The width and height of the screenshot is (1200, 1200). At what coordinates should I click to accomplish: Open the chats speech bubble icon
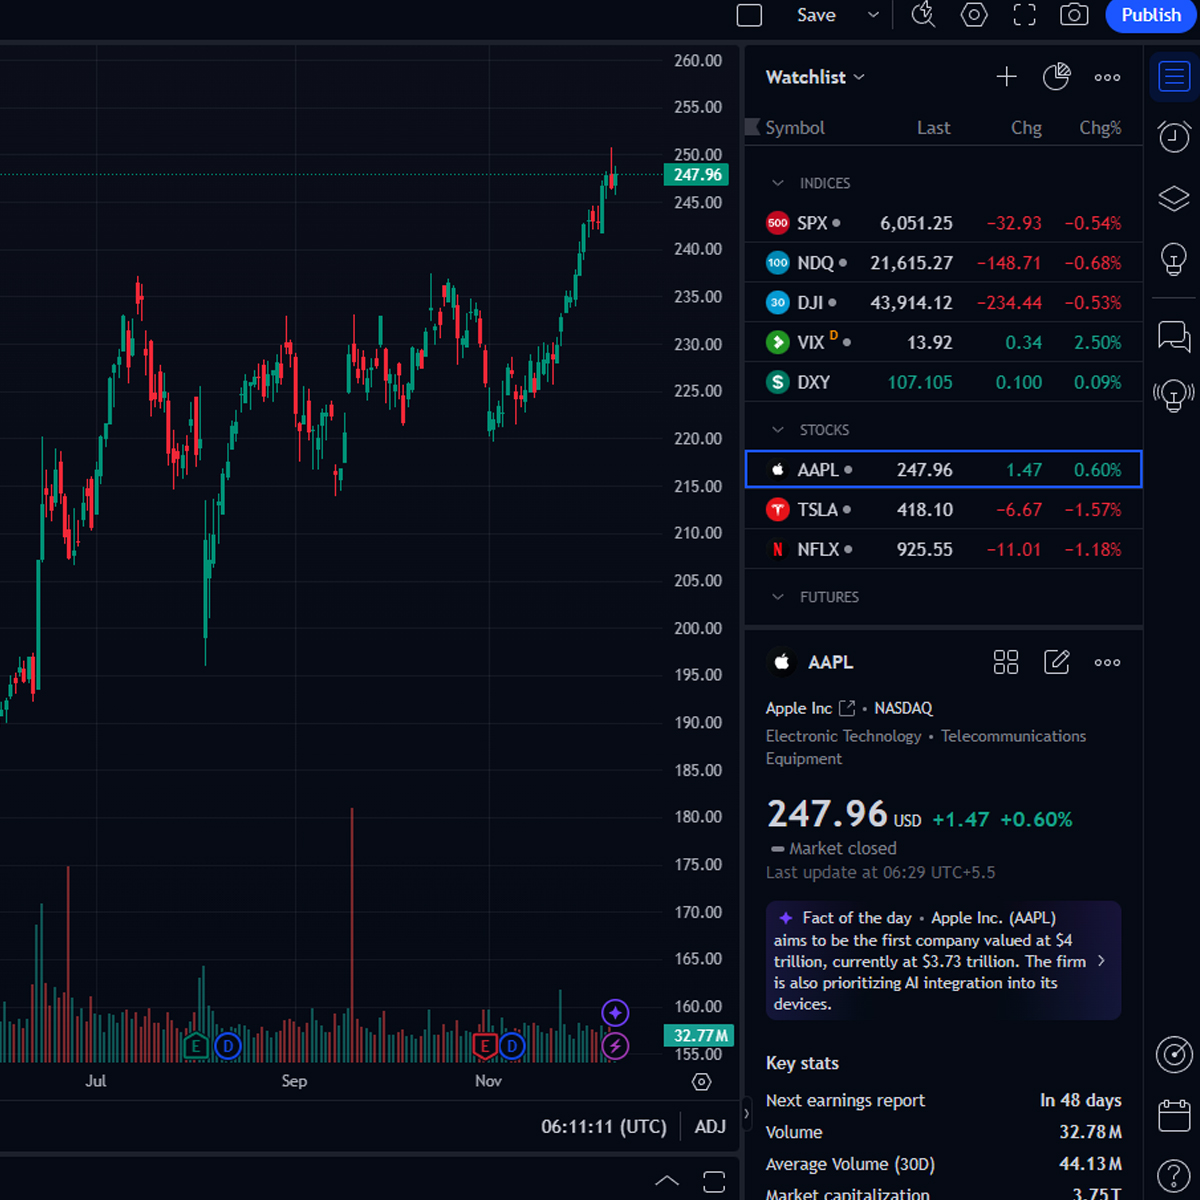(1174, 337)
